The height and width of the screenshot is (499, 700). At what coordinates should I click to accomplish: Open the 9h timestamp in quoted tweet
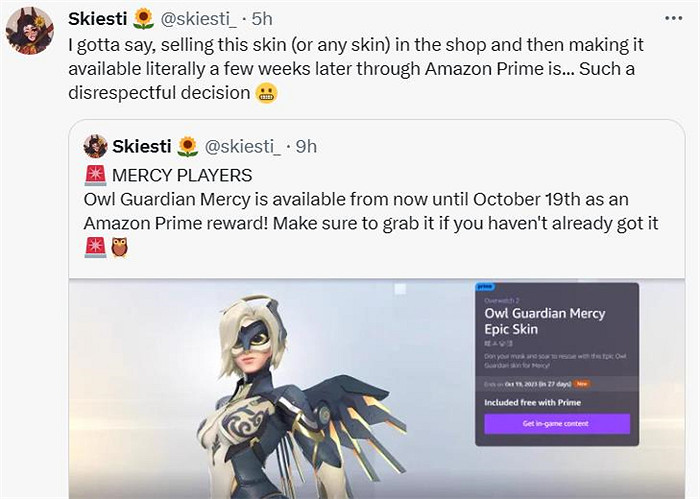pyautogui.click(x=306, y=146)
